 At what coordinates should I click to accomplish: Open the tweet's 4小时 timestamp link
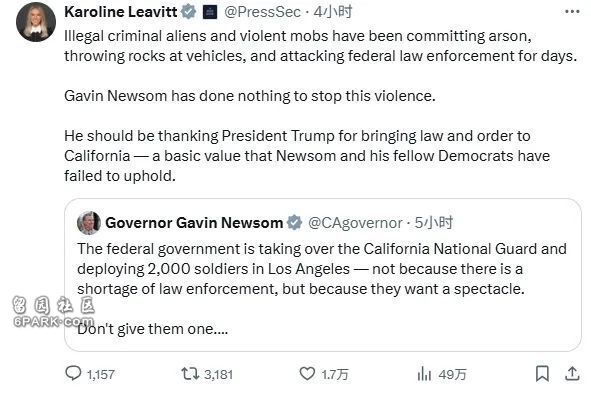tap(333, 12)
